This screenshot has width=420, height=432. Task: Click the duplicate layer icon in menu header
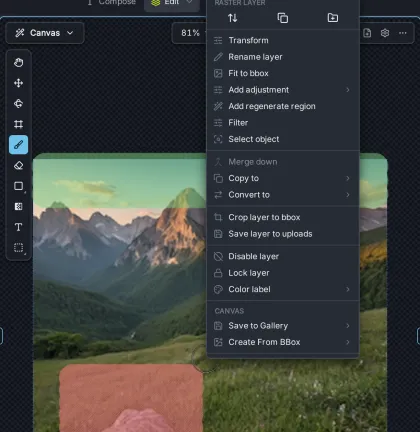click(x=283, y=18)
